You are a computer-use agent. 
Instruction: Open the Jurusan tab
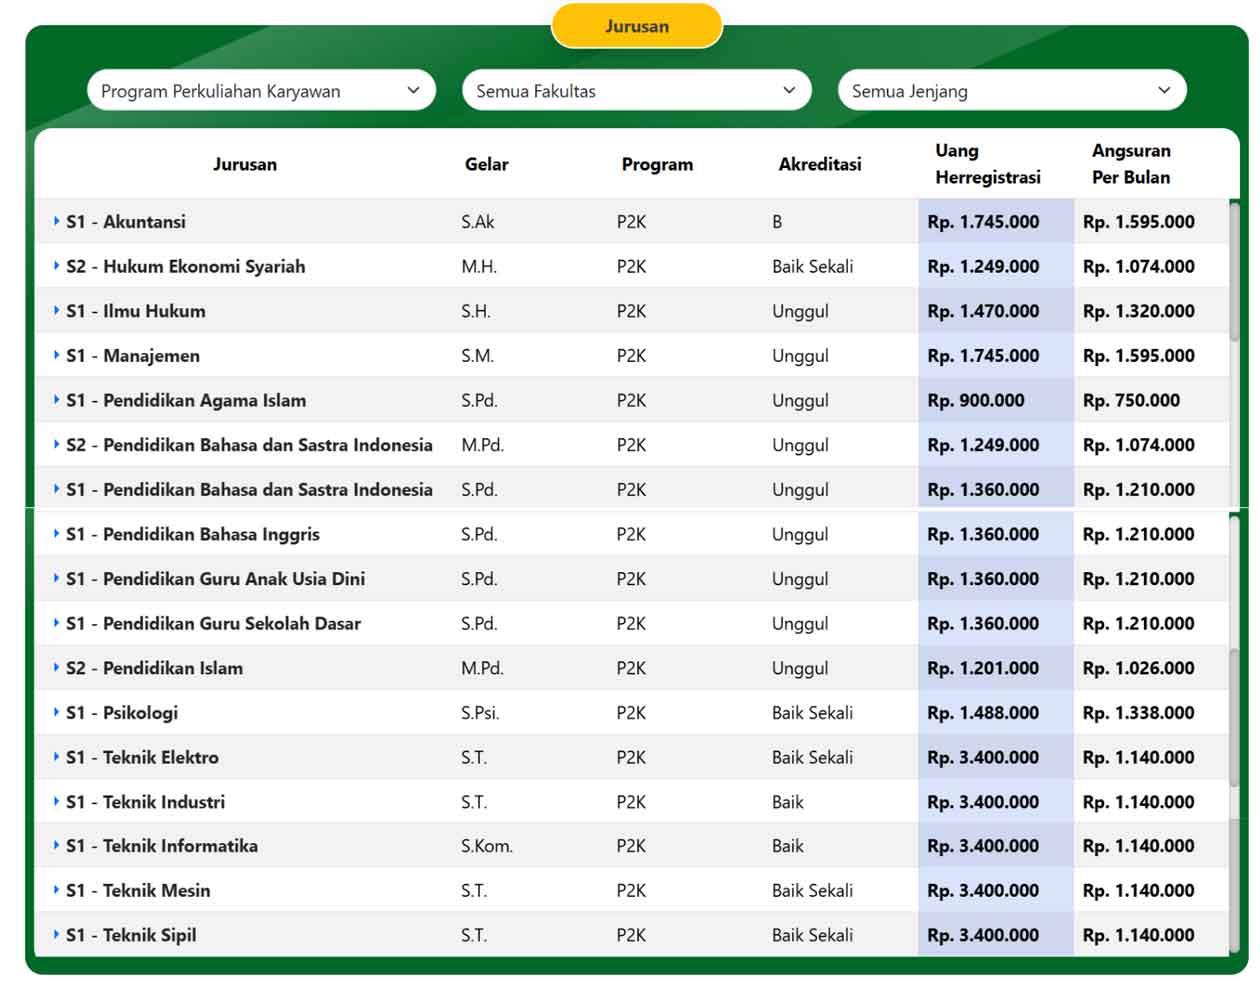click(636, 26)
